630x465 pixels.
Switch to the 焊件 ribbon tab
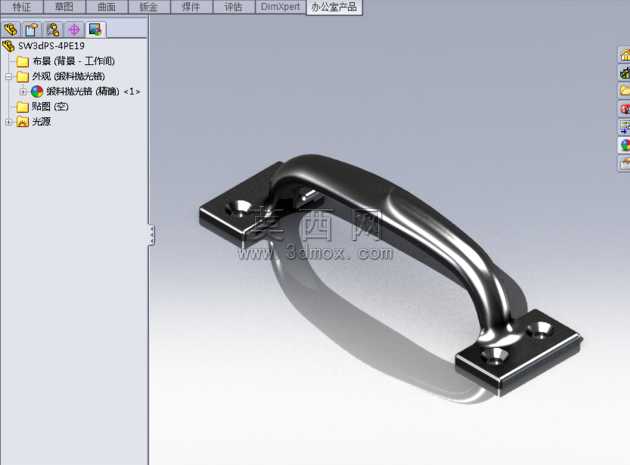click(191, 7)
